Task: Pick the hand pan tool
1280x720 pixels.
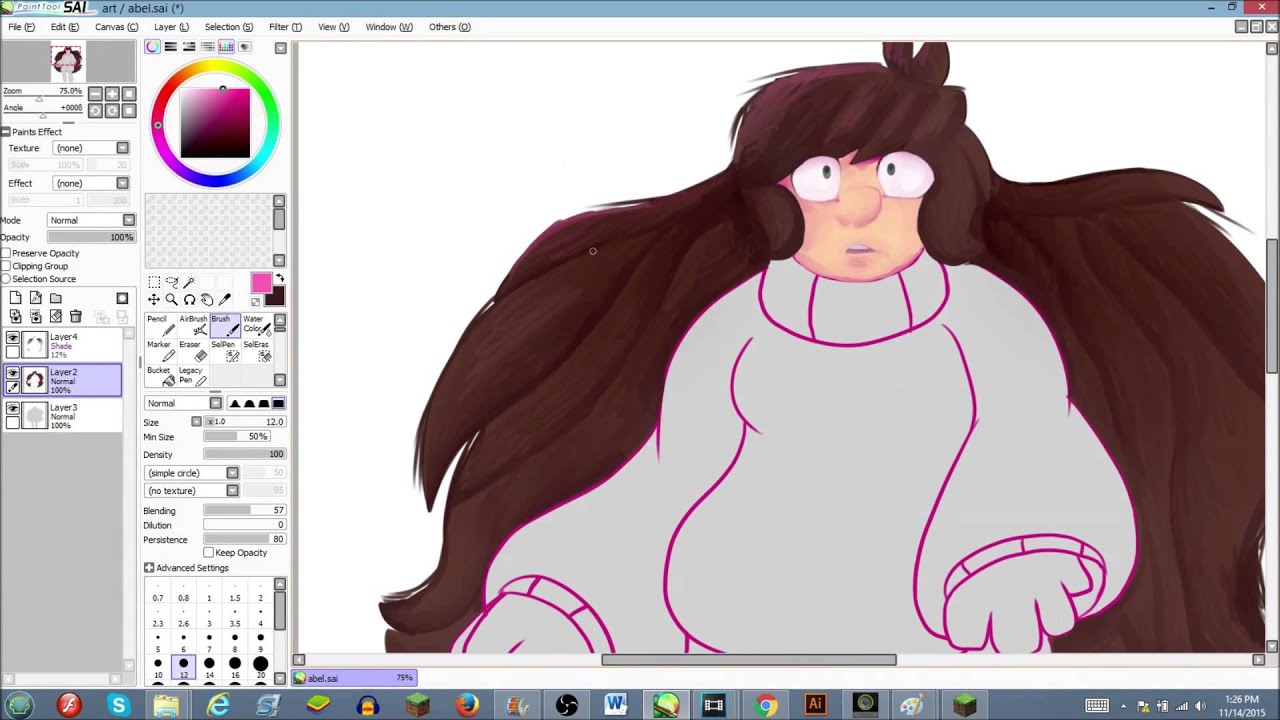Action: pyautogui.click(x=206, y=300)
